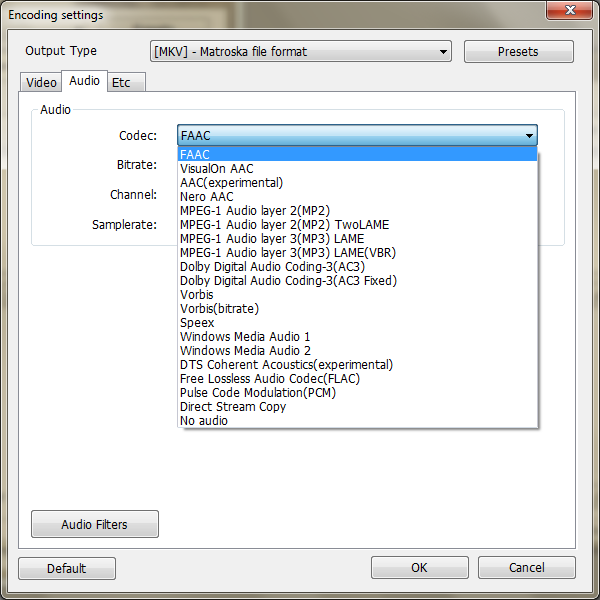Choose Nero AAC codec

point(357,197)
